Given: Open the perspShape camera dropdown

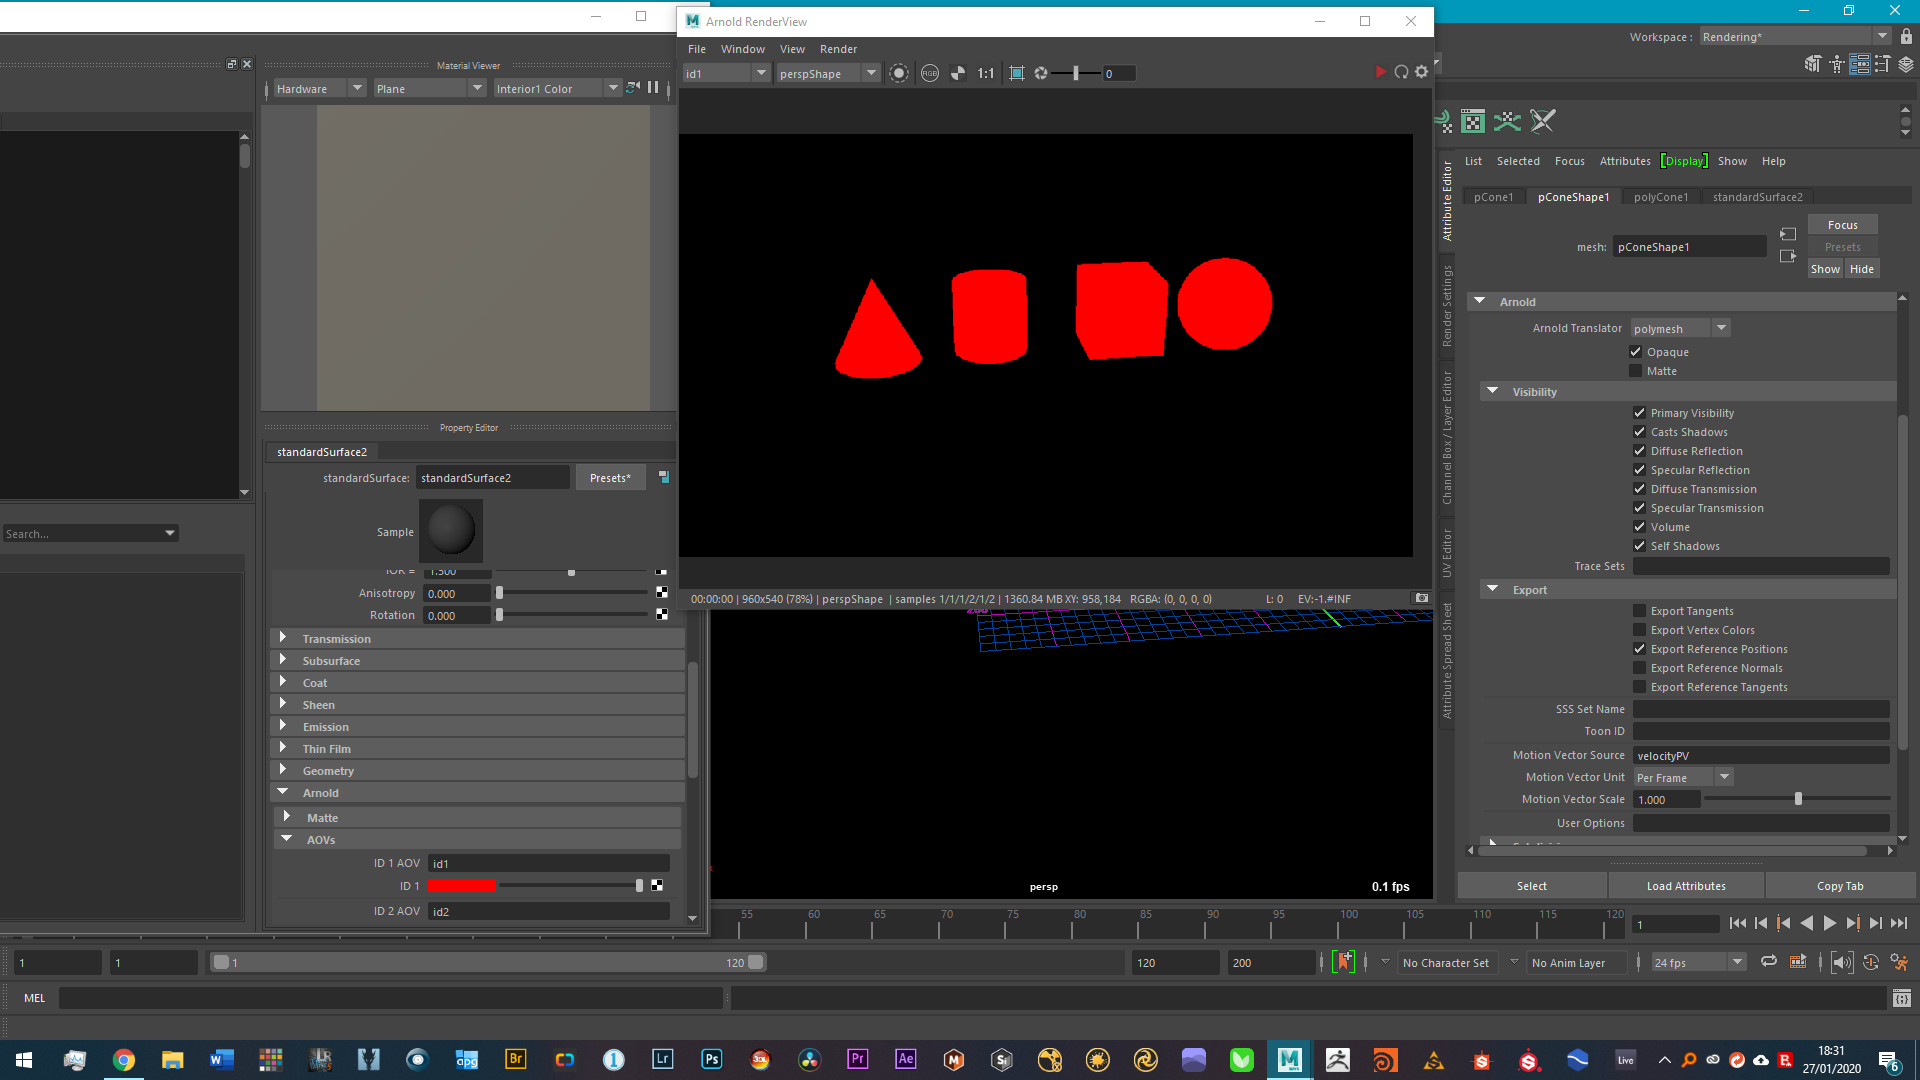Looking at the screenshot, I should click(x=869, y=72).
